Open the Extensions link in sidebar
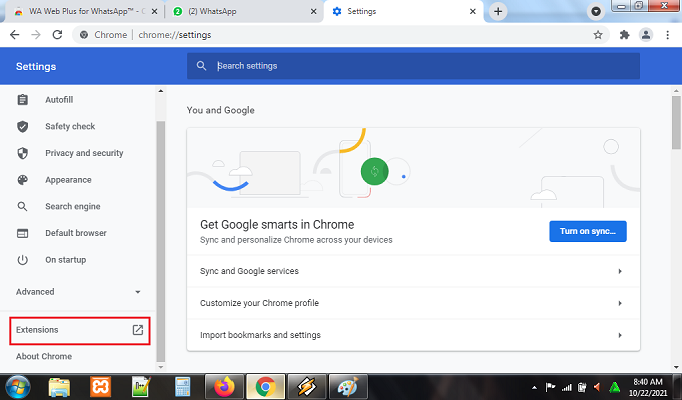This screenshot has width=682, height=400. tap(80, 330)
